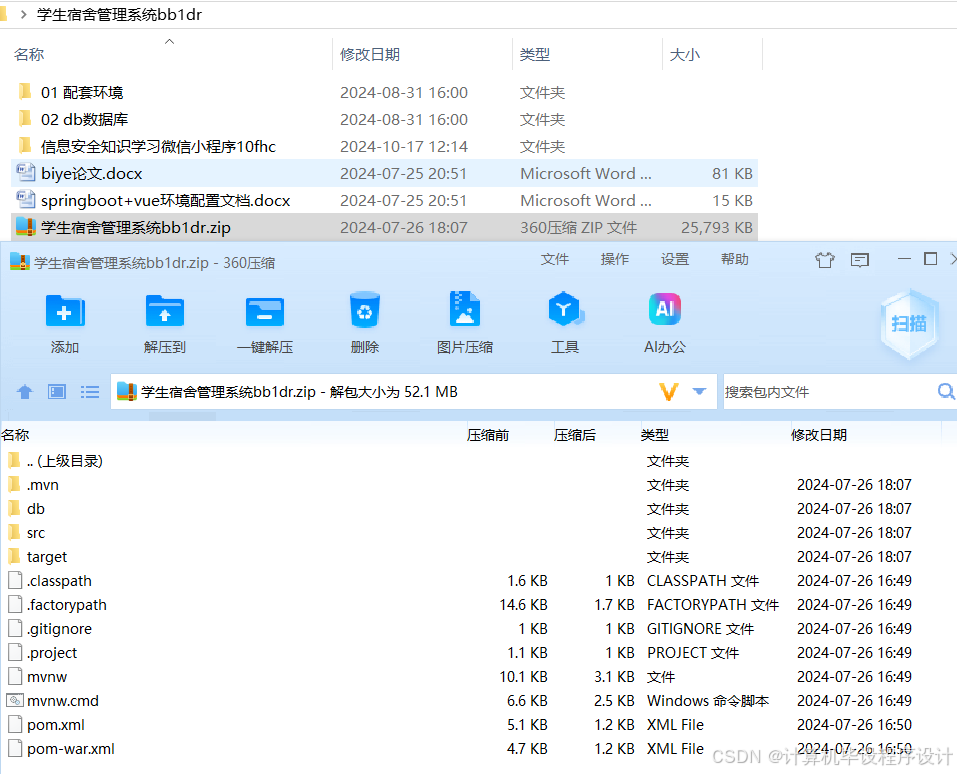Switch to list view using the view icon
Image resolution: width=957 pixels, height=774 pixels.
[x=90, y=391]
